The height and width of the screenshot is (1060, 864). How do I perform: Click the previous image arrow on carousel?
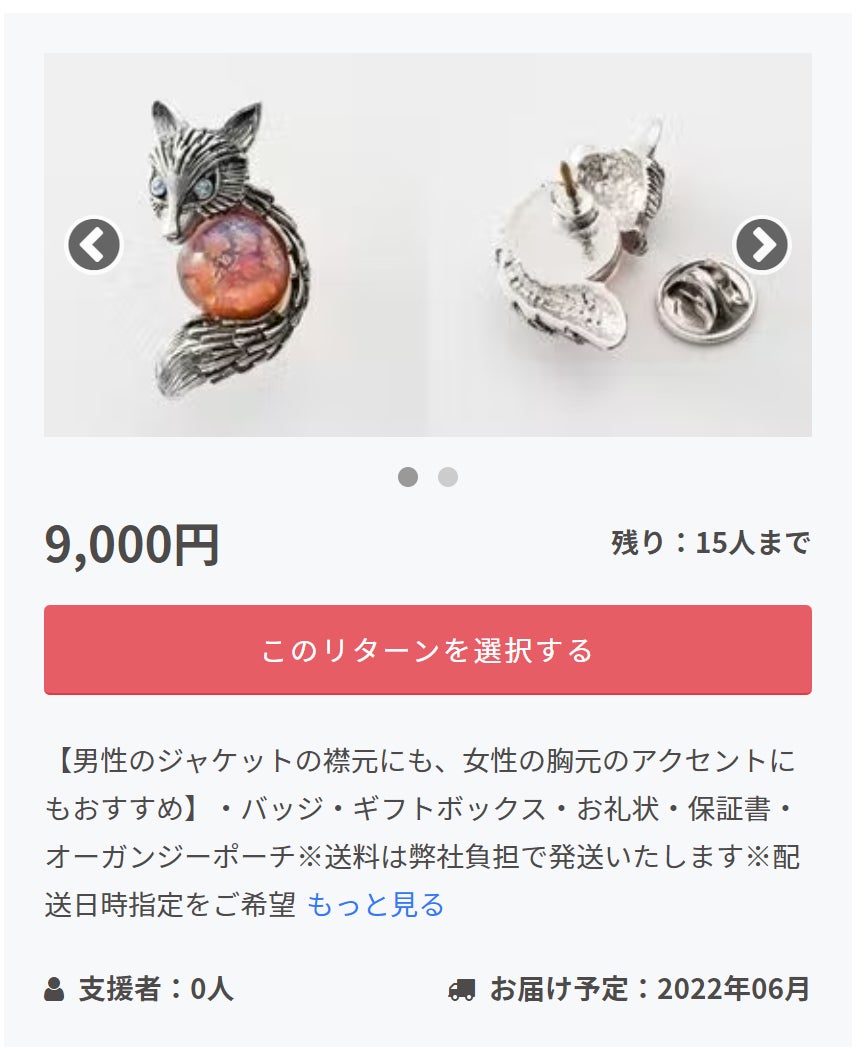(94, 245)
